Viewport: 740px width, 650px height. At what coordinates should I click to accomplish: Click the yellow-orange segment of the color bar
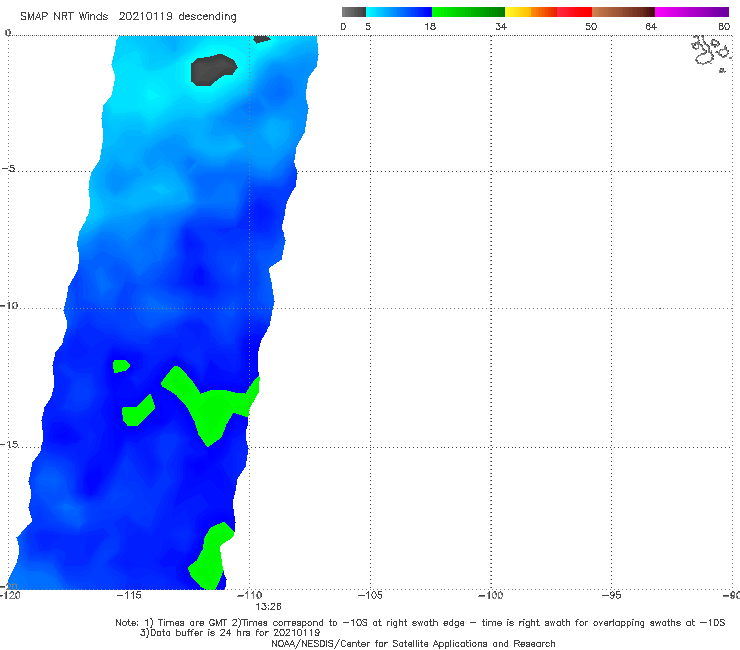[x=530, y=12]
